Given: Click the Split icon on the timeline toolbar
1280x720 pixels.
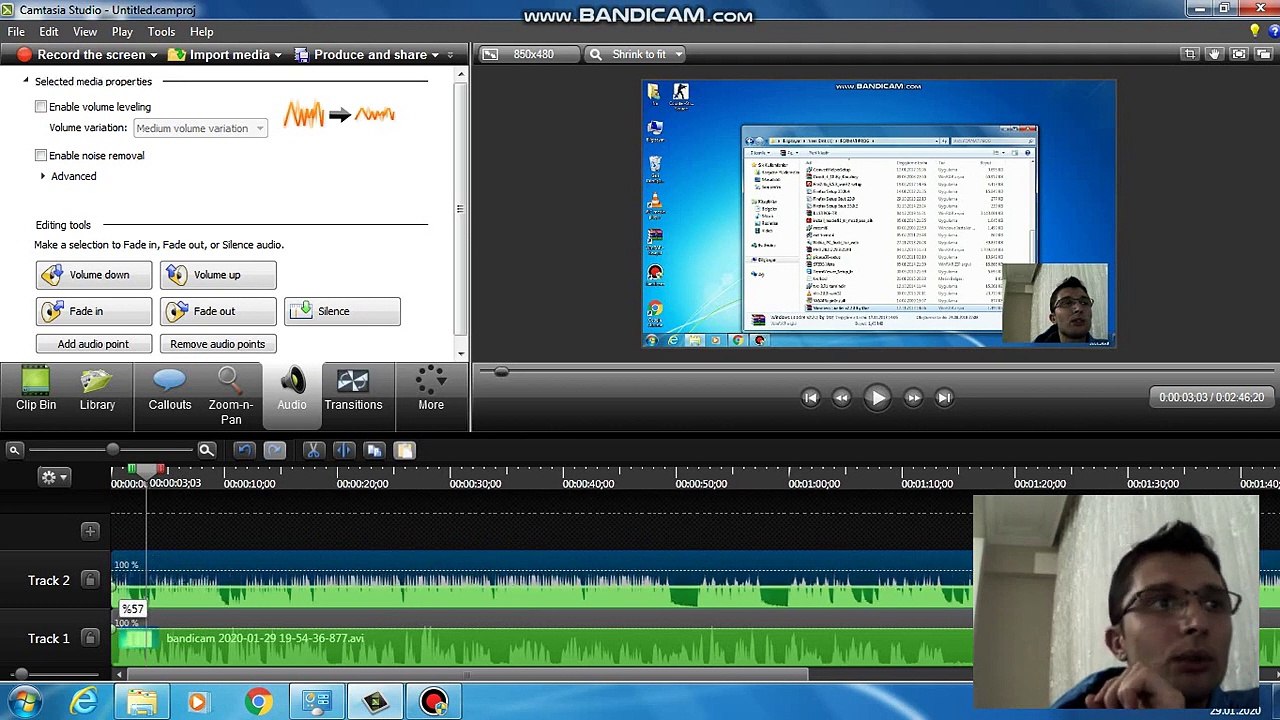Looking at the screenshot, I should [x=343, y=451].
